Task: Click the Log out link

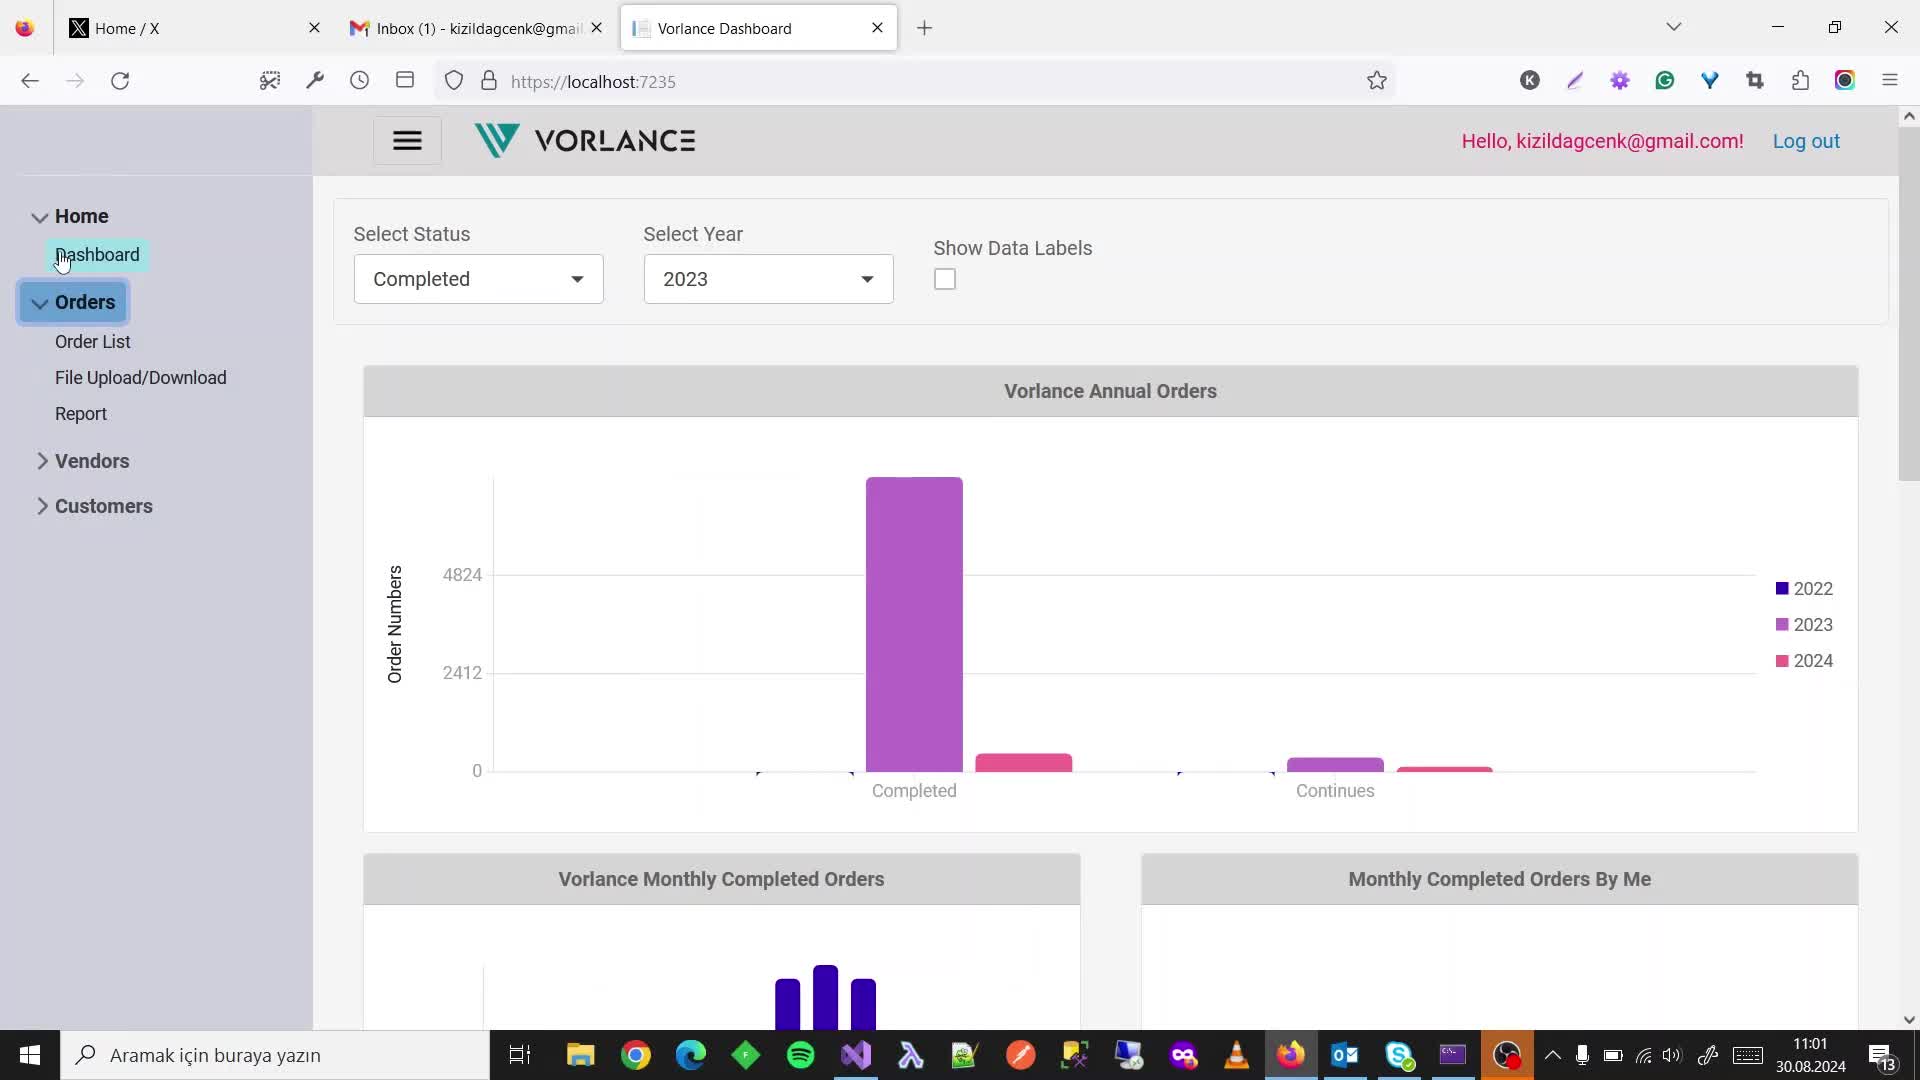Action: tap(1806, 141)
